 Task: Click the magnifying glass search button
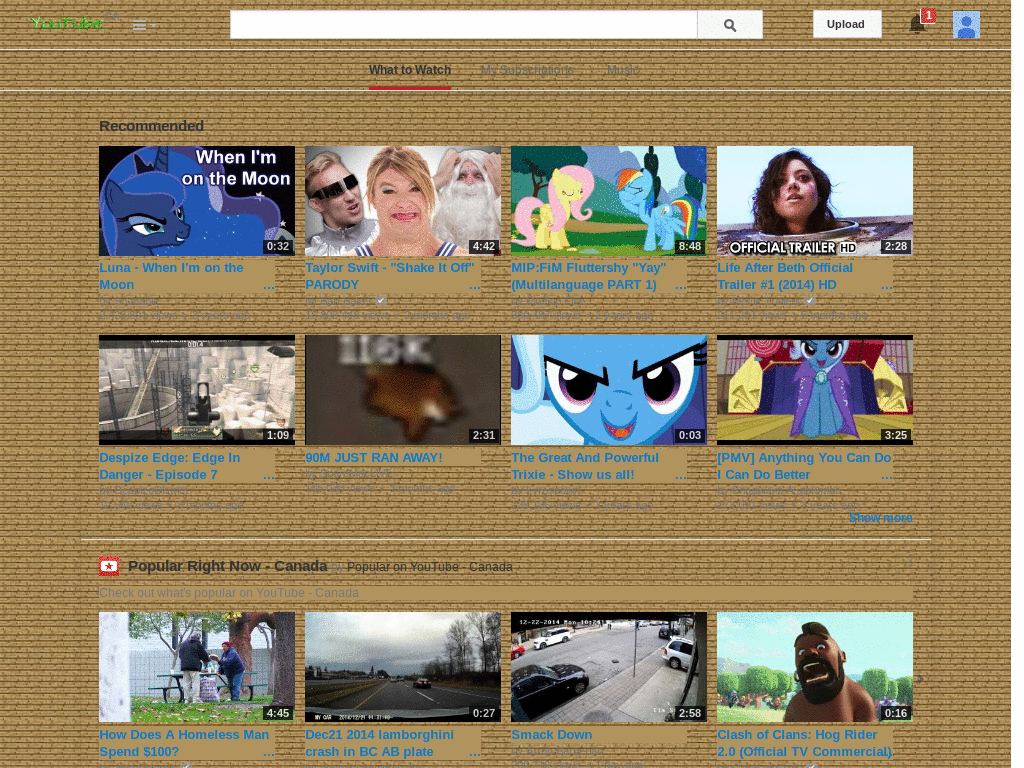pyautogui.click(x=729, y=25)
